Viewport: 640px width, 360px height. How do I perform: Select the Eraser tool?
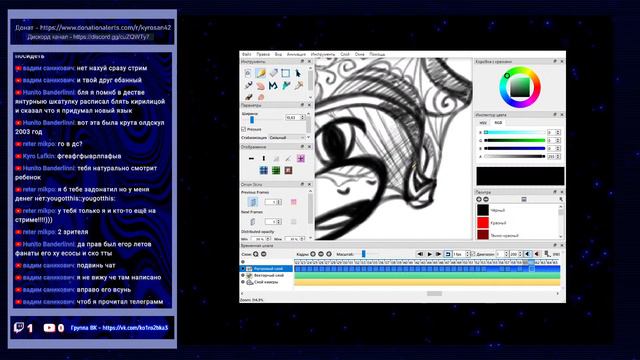pyautogui.click(x=273, y=73)
